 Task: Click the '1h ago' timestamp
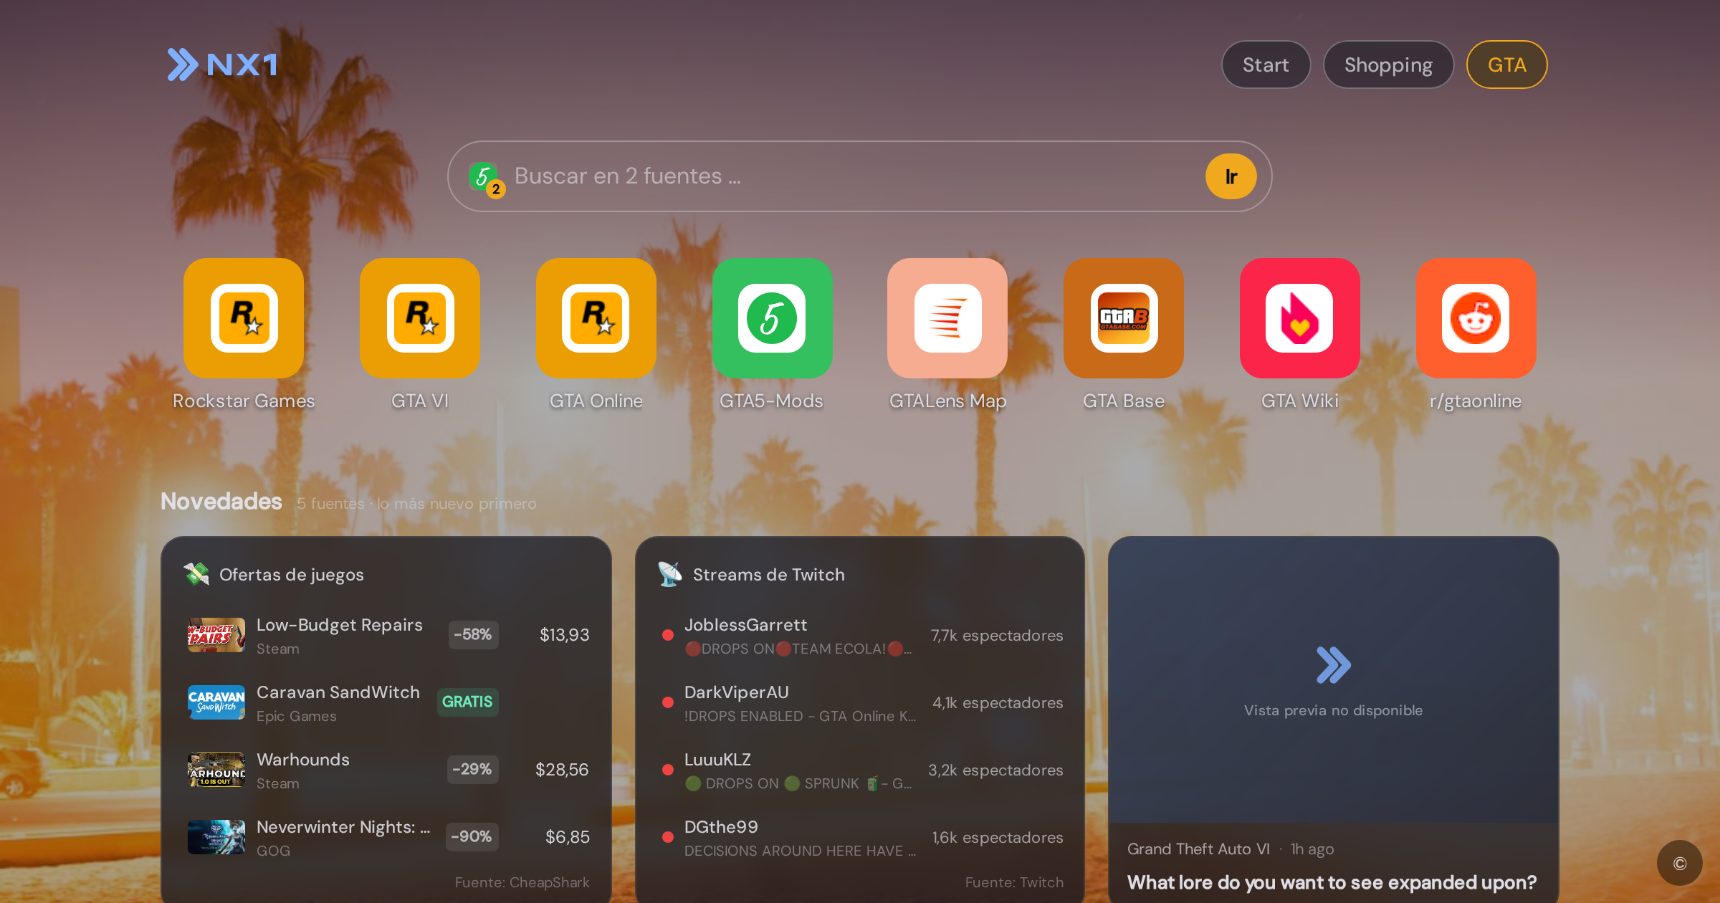tap(1312, 849)
